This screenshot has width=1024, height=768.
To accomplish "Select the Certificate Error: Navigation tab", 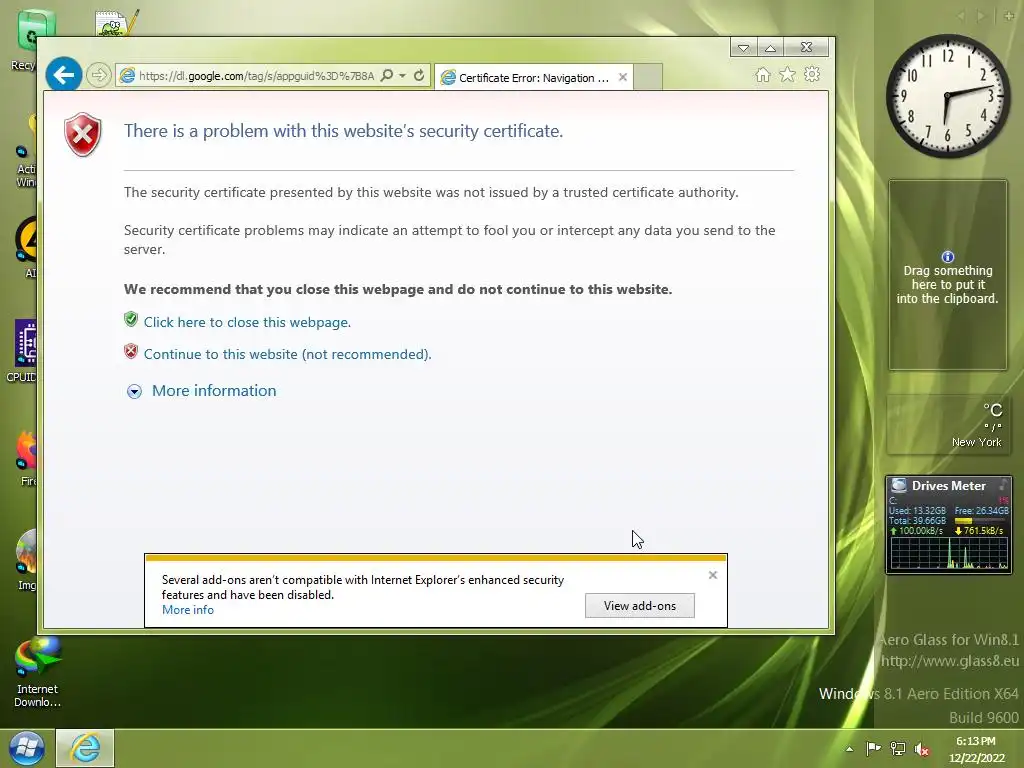I will 534,78.
